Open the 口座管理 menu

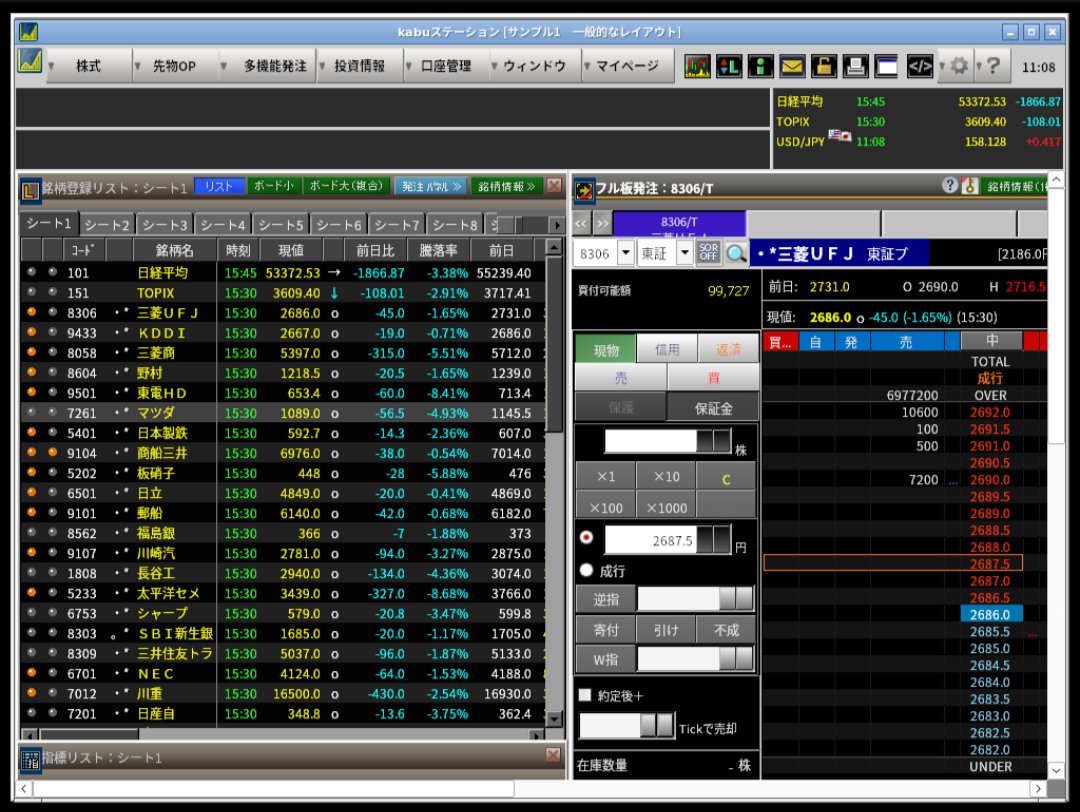coord(446,66)
